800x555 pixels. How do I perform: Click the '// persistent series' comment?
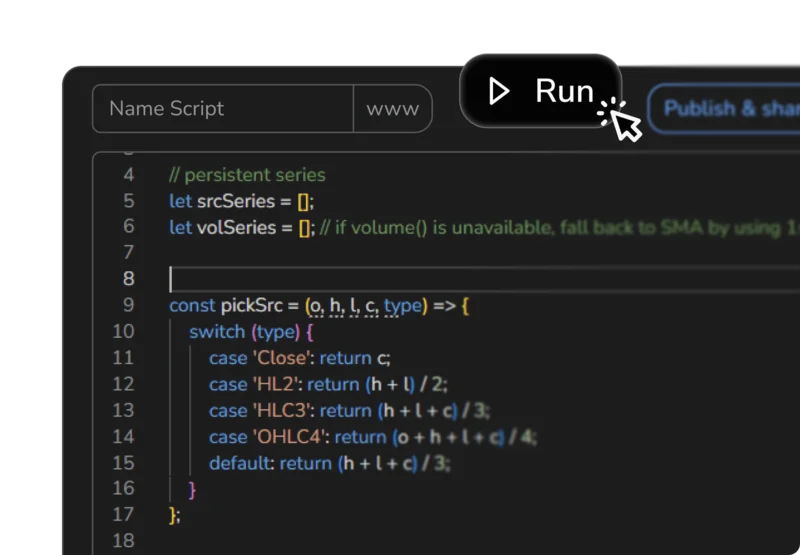247,175
